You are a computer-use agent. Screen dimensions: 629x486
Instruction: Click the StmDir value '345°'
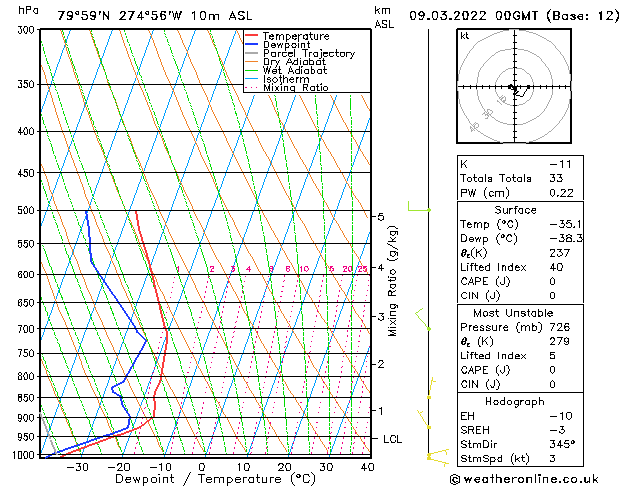pos(562,444)
